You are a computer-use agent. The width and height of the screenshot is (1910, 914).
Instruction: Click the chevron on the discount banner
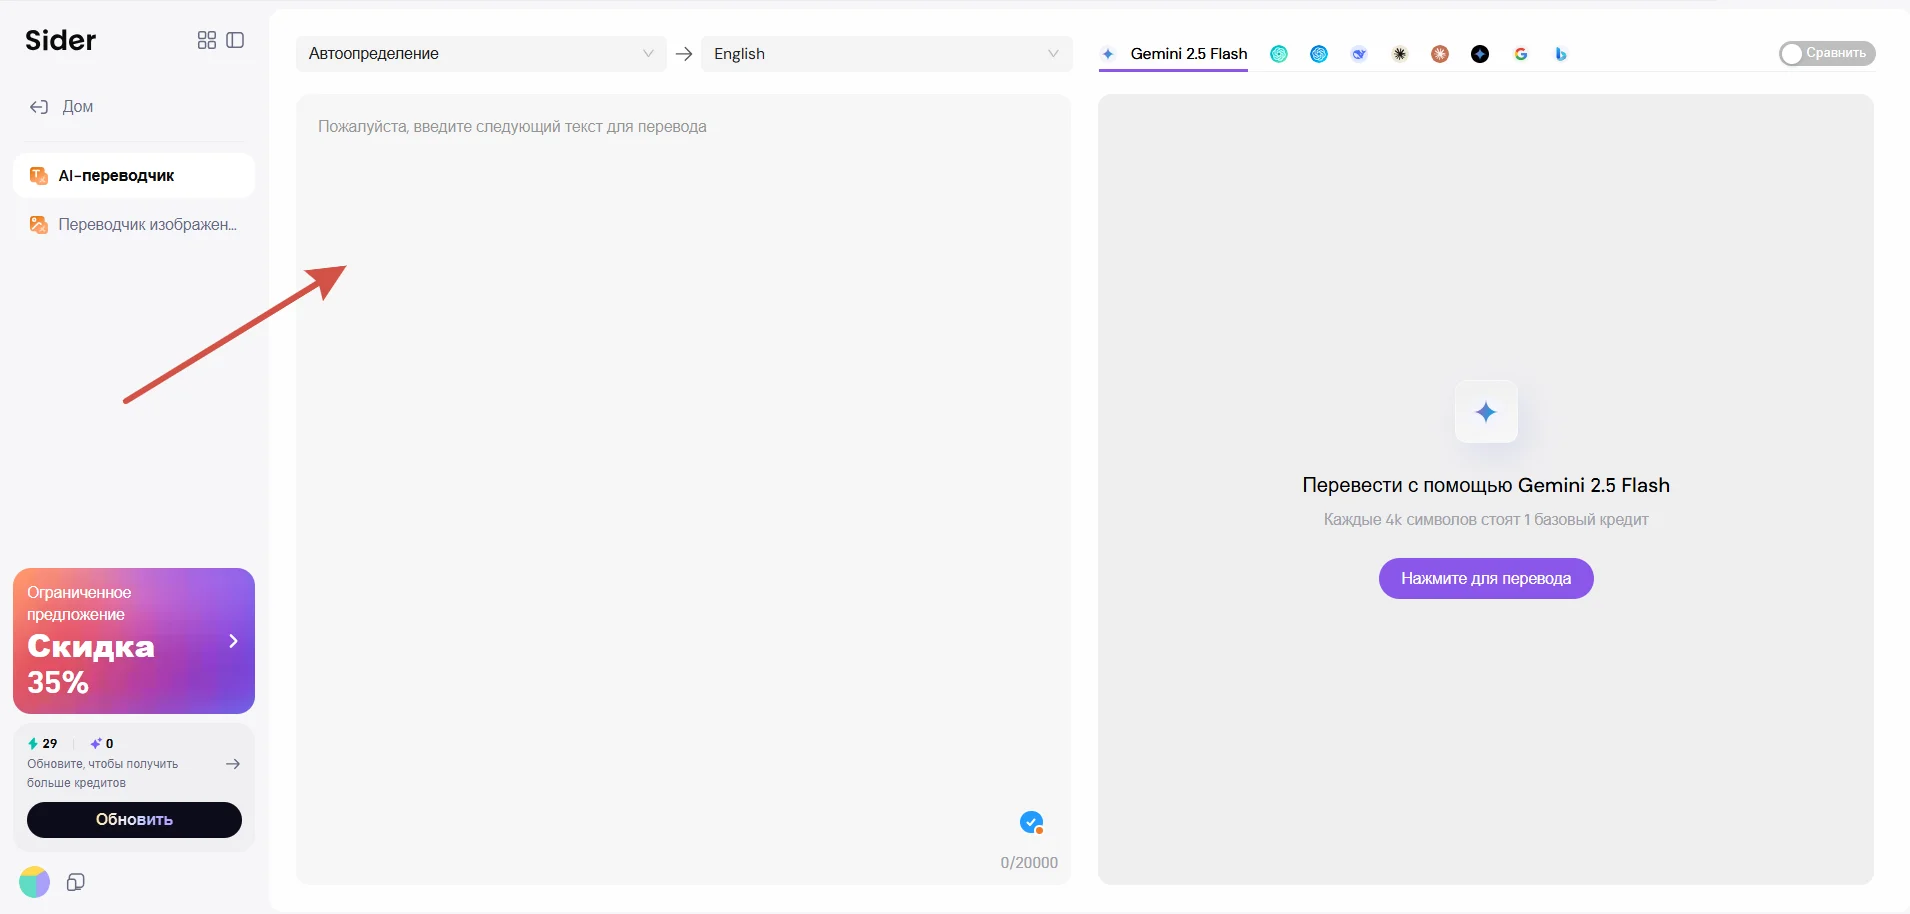click(233, 641)
